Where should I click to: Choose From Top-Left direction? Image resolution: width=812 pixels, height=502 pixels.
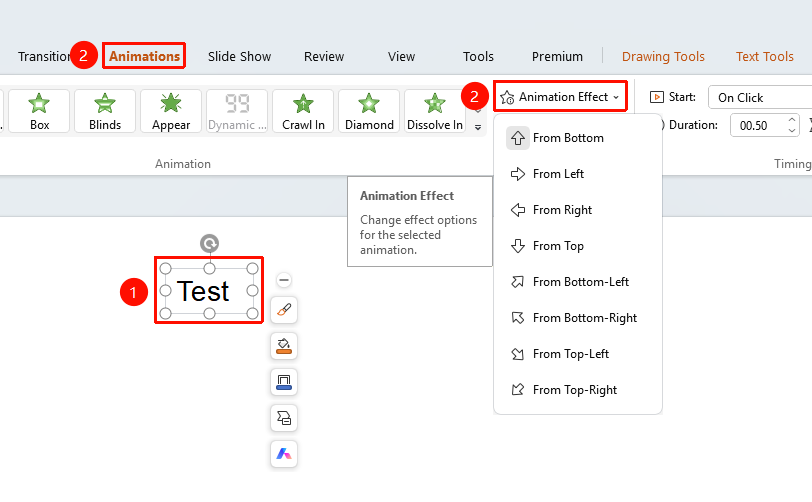pos(578,354)
